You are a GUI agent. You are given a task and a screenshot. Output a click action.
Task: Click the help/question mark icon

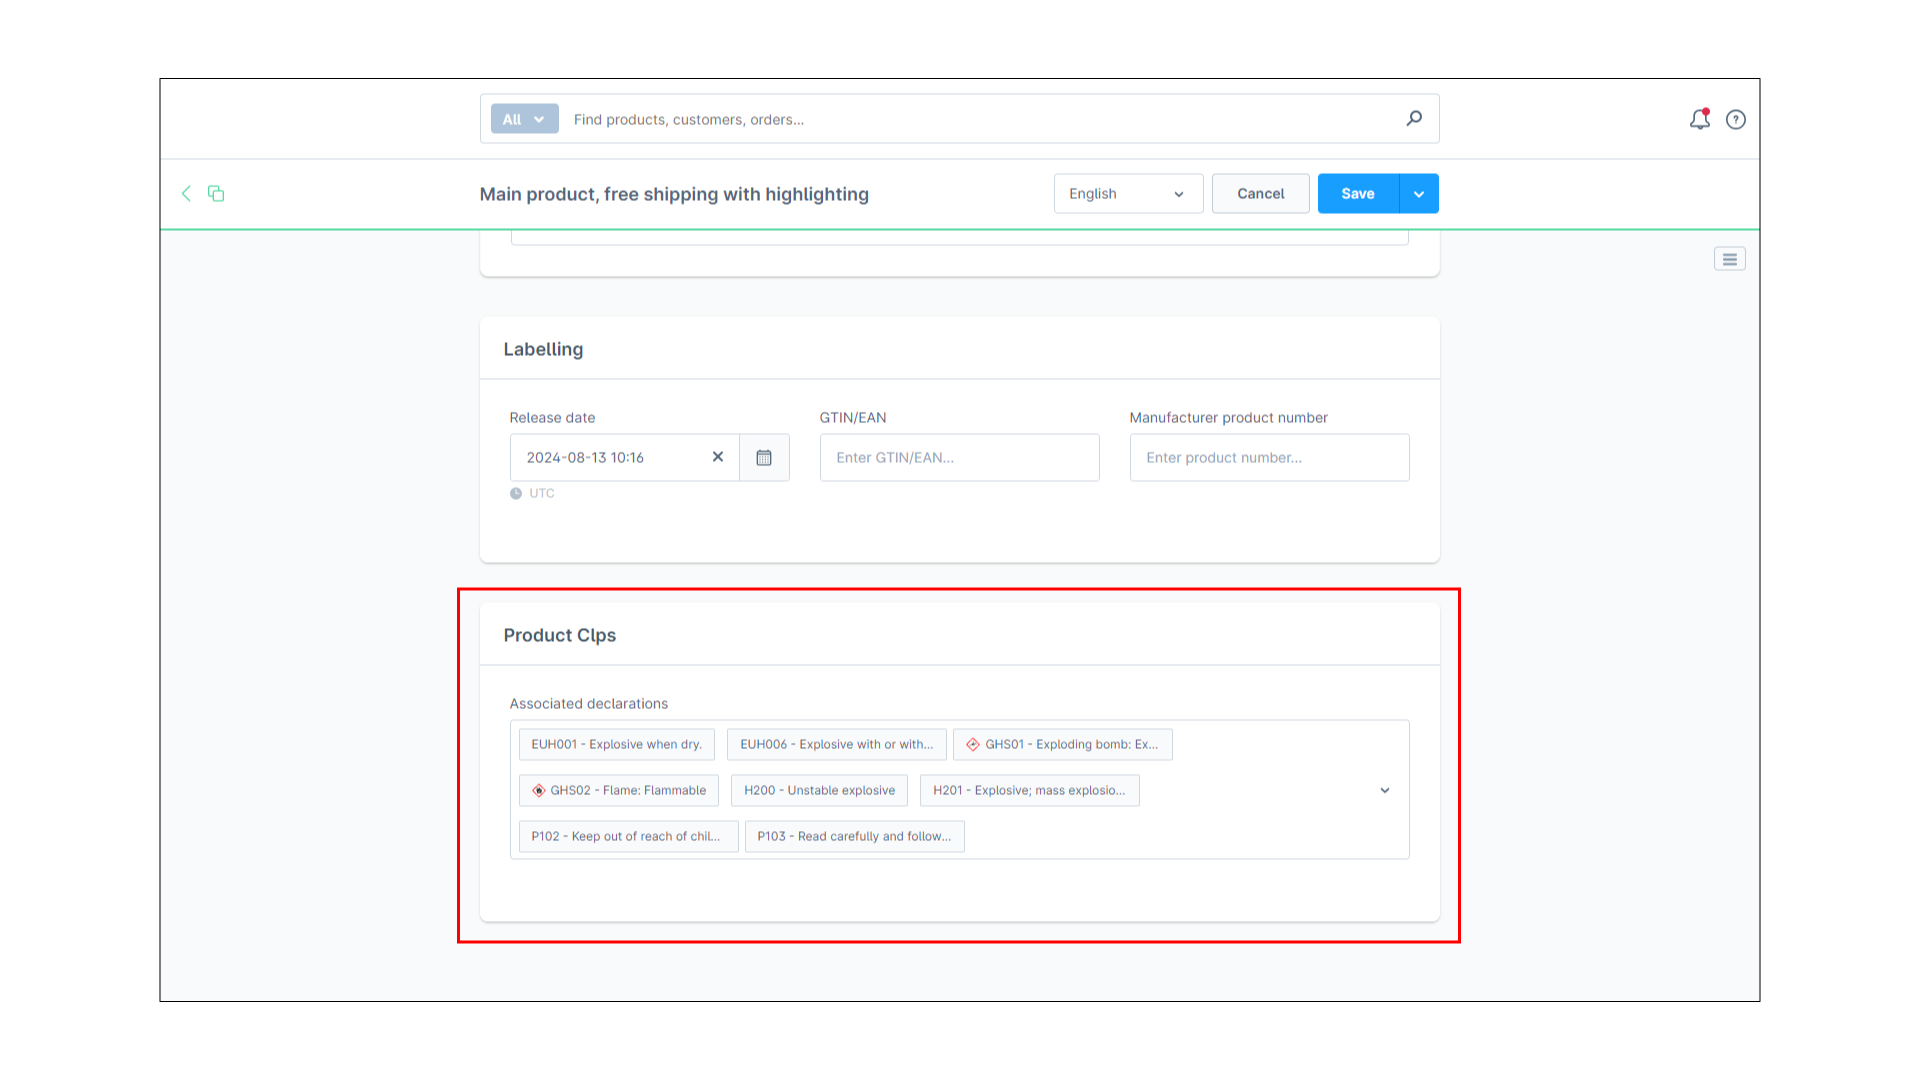[x=1735, y=119]
